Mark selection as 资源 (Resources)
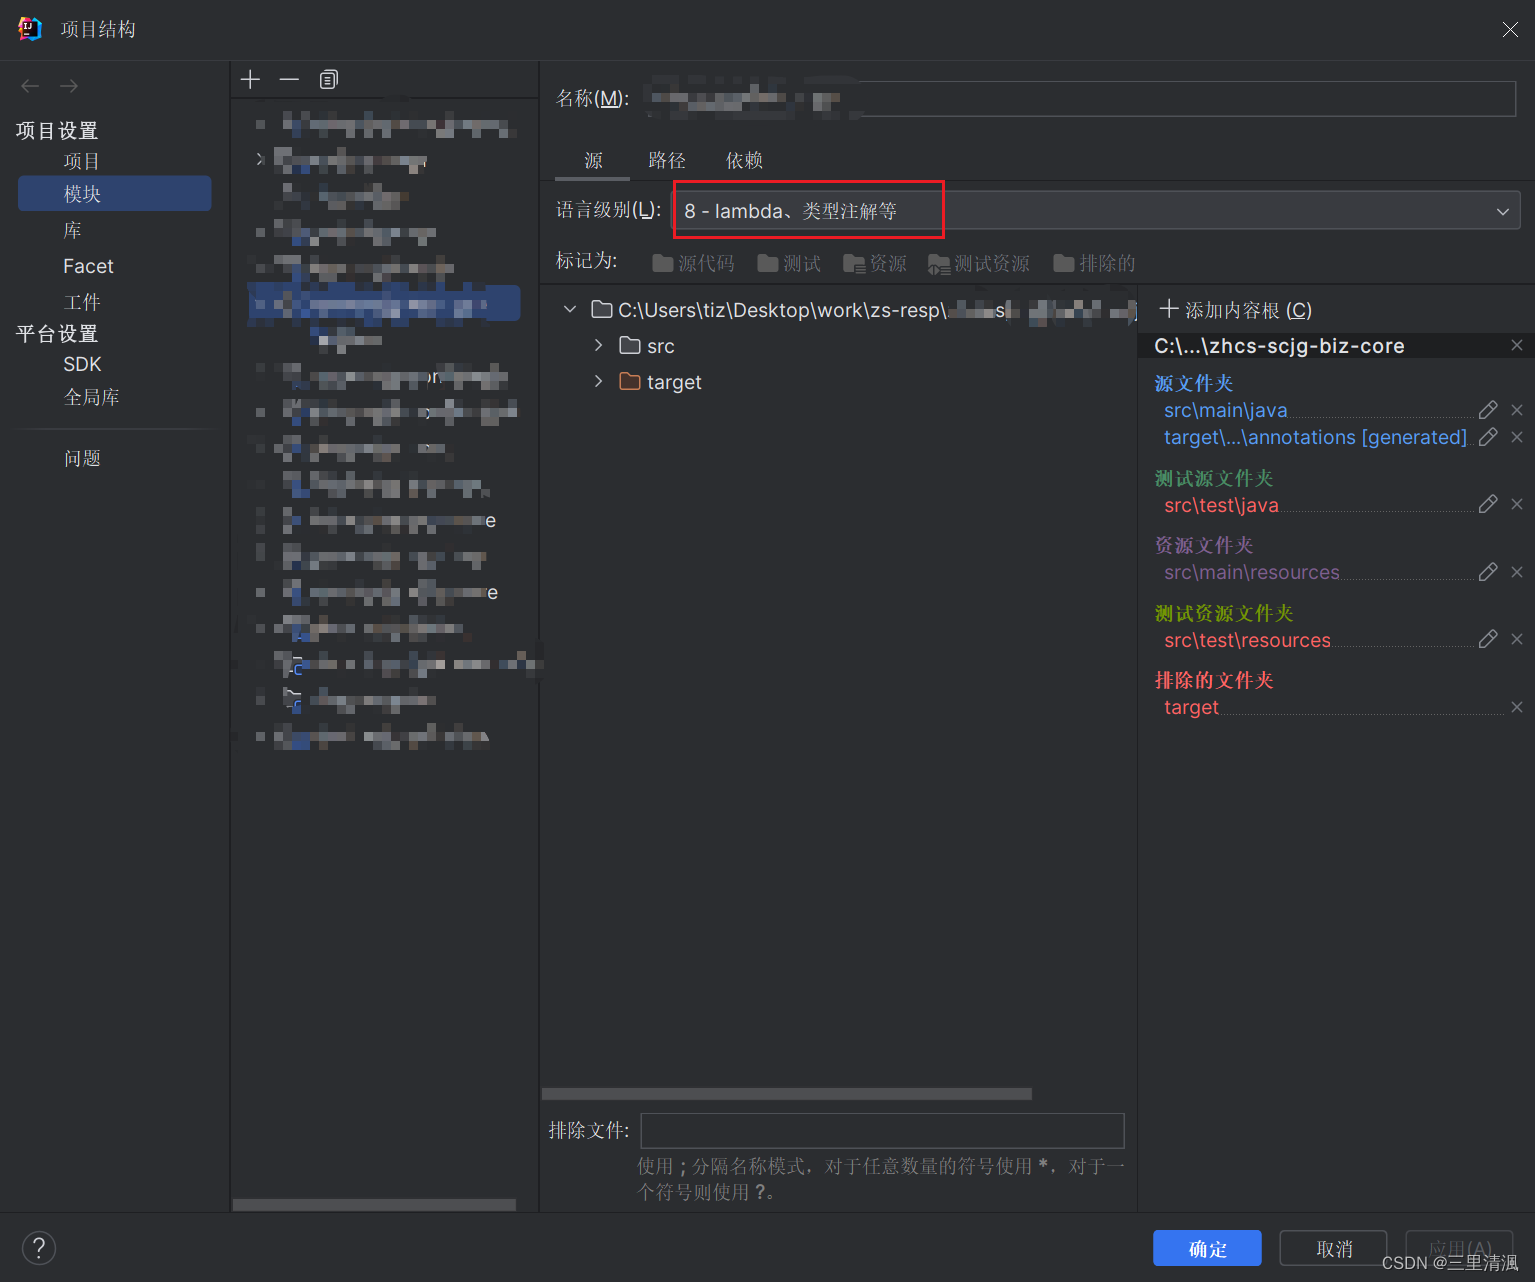Screen dimensions: 1535x1282 [875, 263]
